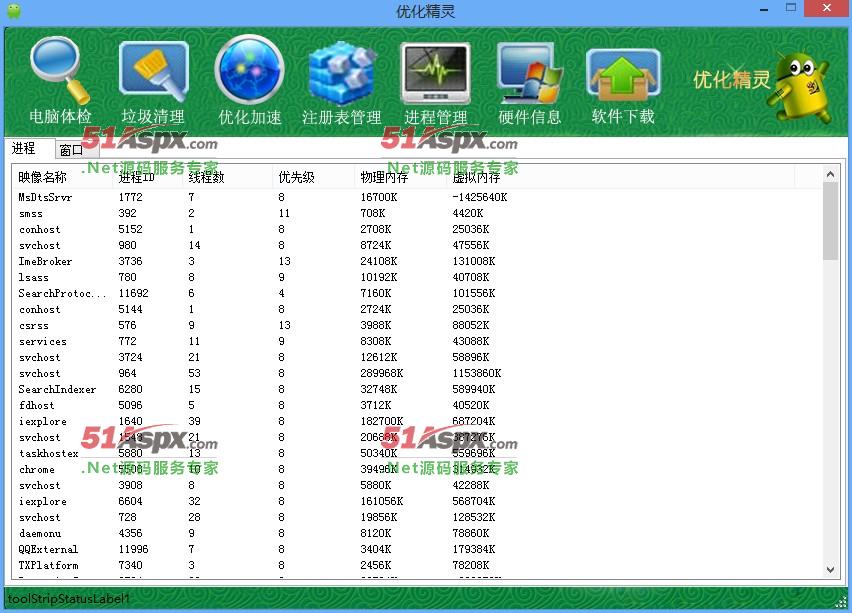Image resolution: width=852 pixels, height=613 pixels.
Task: Click the toolStripStatusLabel1 status text
Action: (x=68, y=599)
